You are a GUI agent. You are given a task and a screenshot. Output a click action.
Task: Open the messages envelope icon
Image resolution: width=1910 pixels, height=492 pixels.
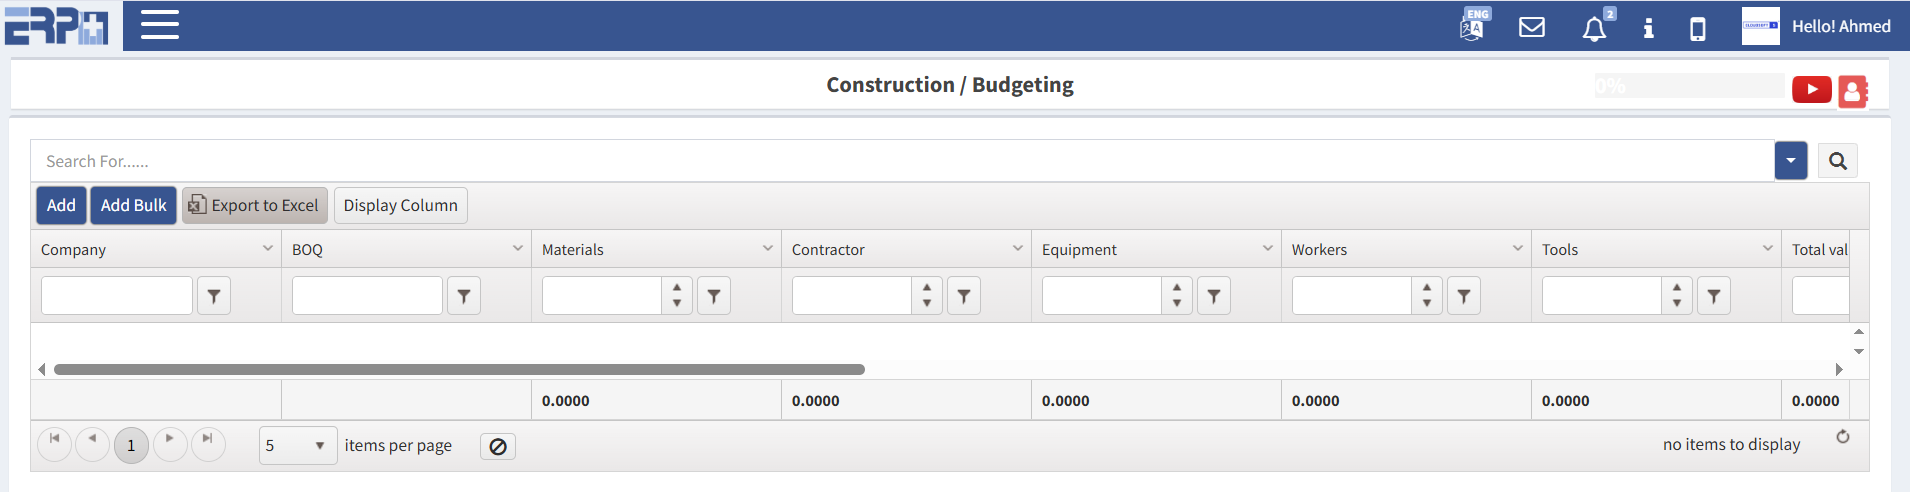(x=1531, y=27)
